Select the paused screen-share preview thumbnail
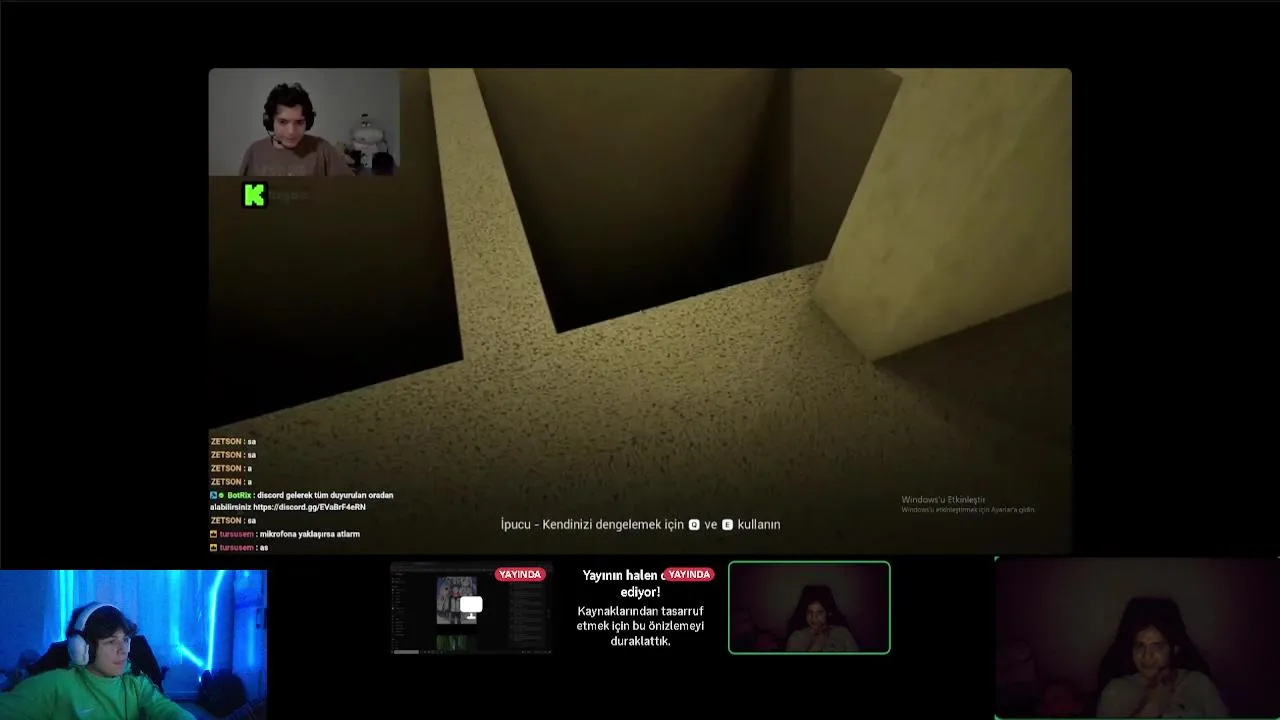Viewport: 1280px width, 720px height. (471, 608)
